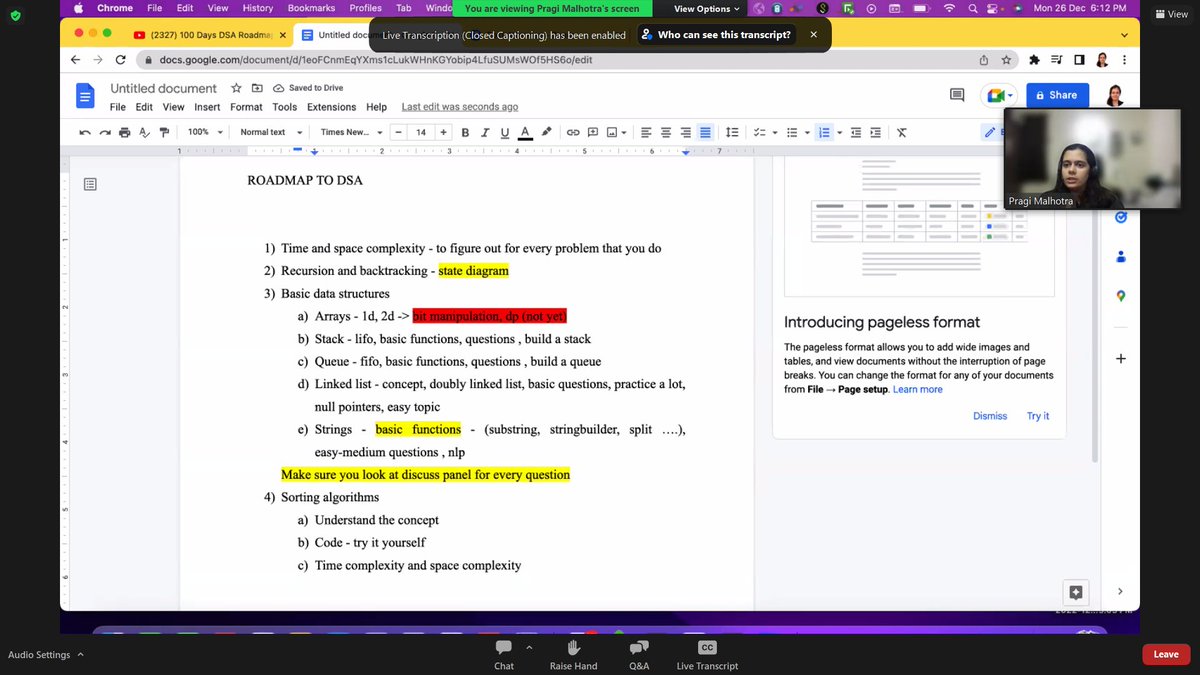Click the font size field showing 14
The image size is (1200, 675).
point(421,132)
